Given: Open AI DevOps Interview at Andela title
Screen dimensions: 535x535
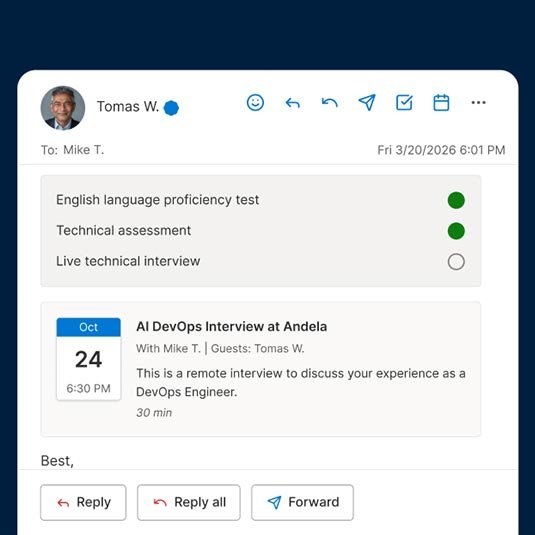Looking at the screenshot, I should point(232,327).
